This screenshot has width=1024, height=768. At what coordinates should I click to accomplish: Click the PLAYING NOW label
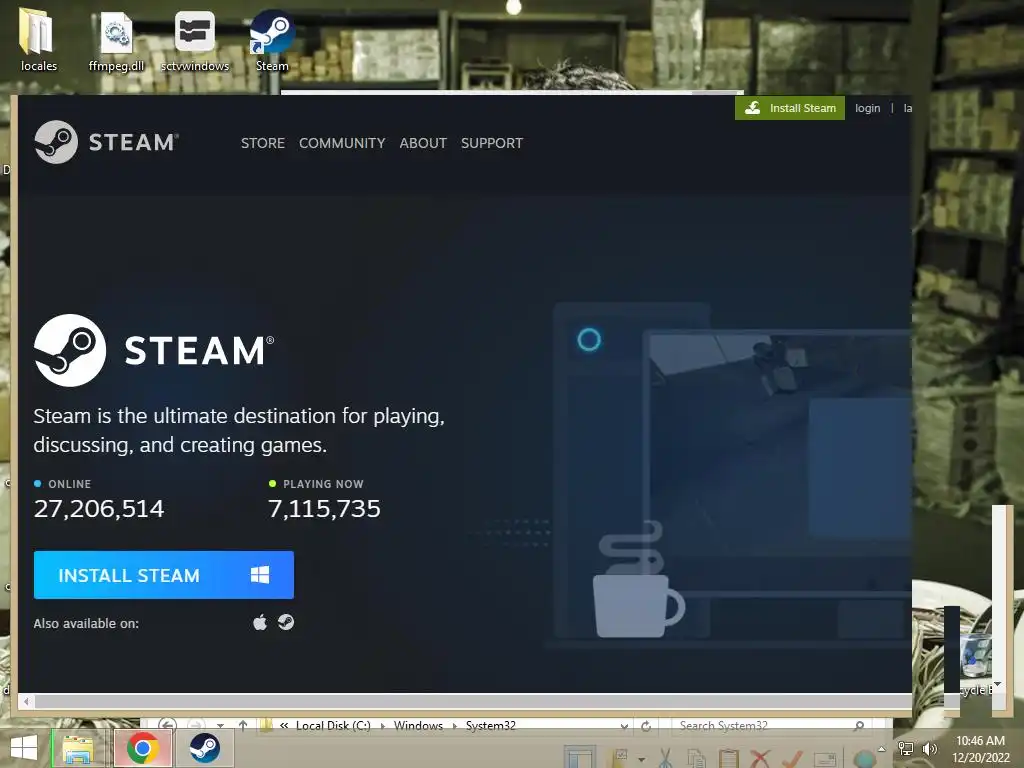pos(323,484)
